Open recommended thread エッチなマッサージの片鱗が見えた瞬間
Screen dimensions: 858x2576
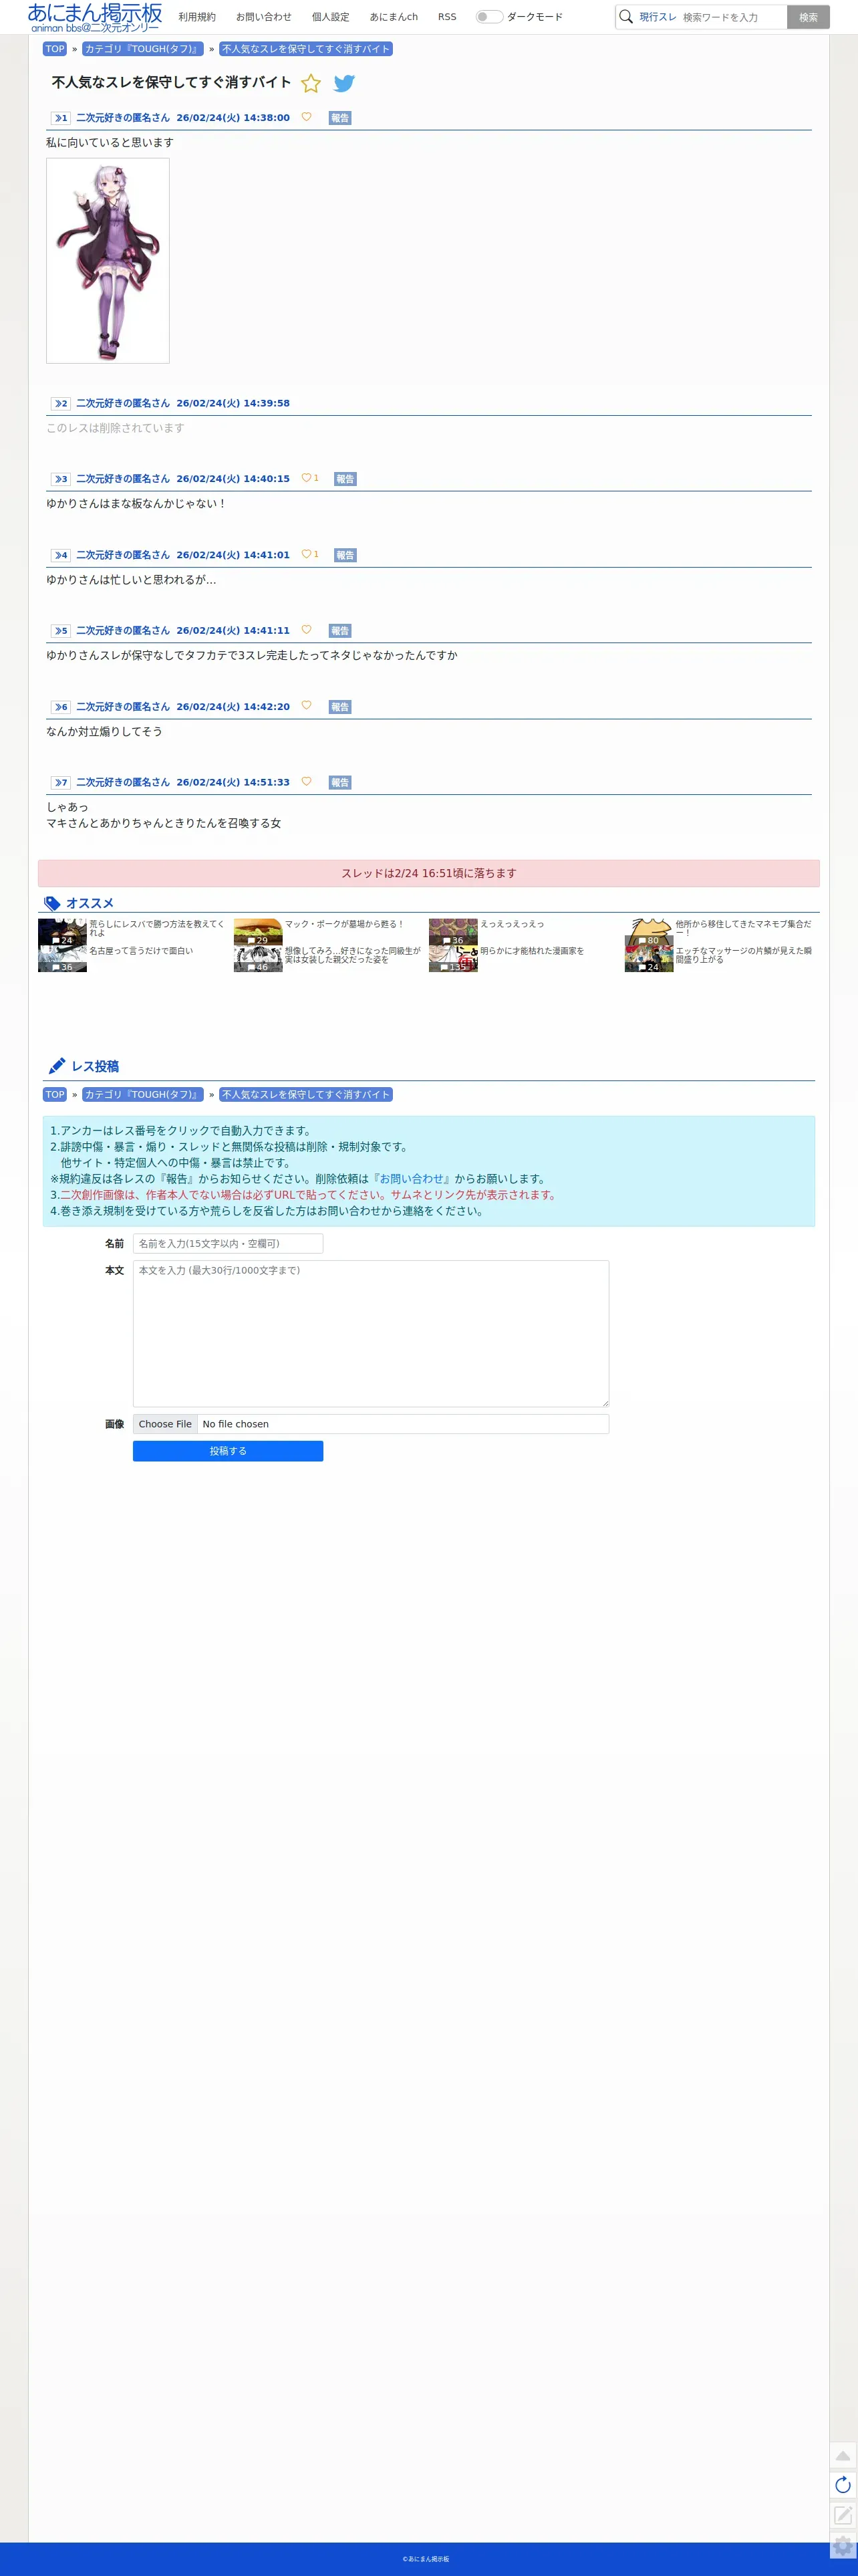pos(744,955)
